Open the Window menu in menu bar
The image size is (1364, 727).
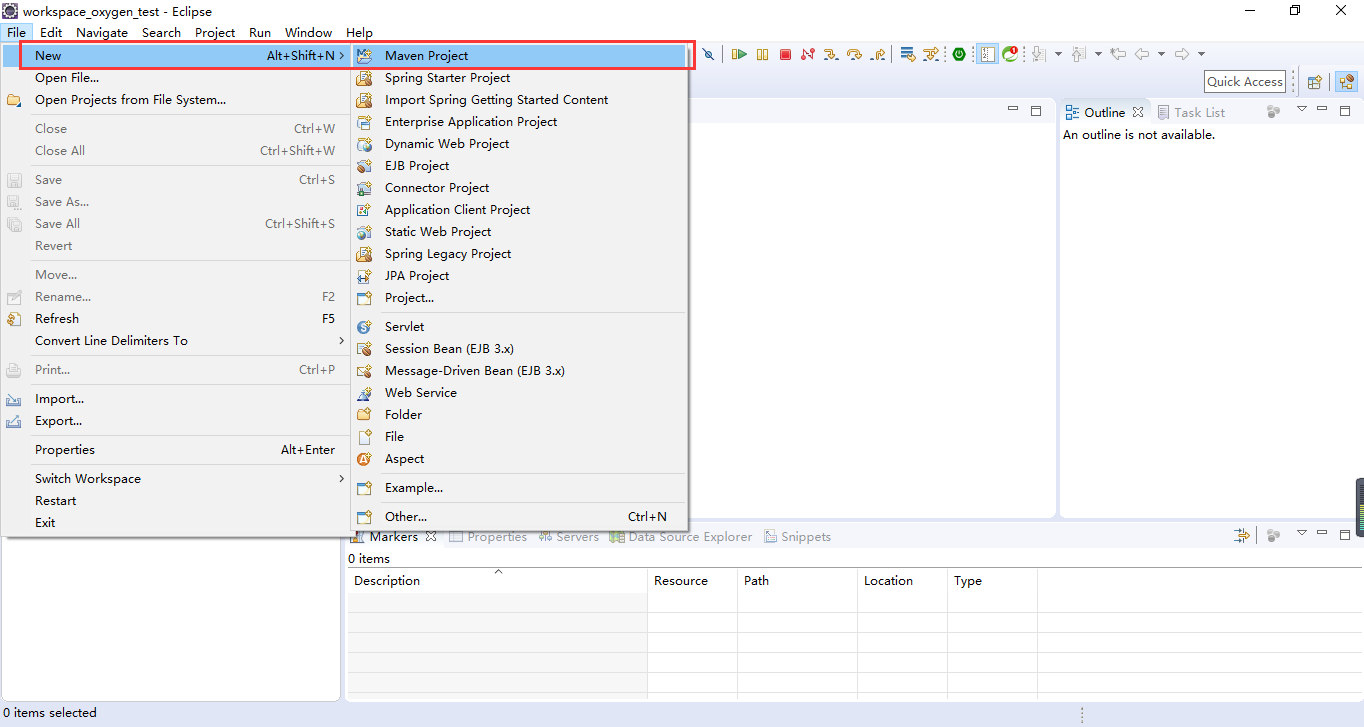pos(308,32)
